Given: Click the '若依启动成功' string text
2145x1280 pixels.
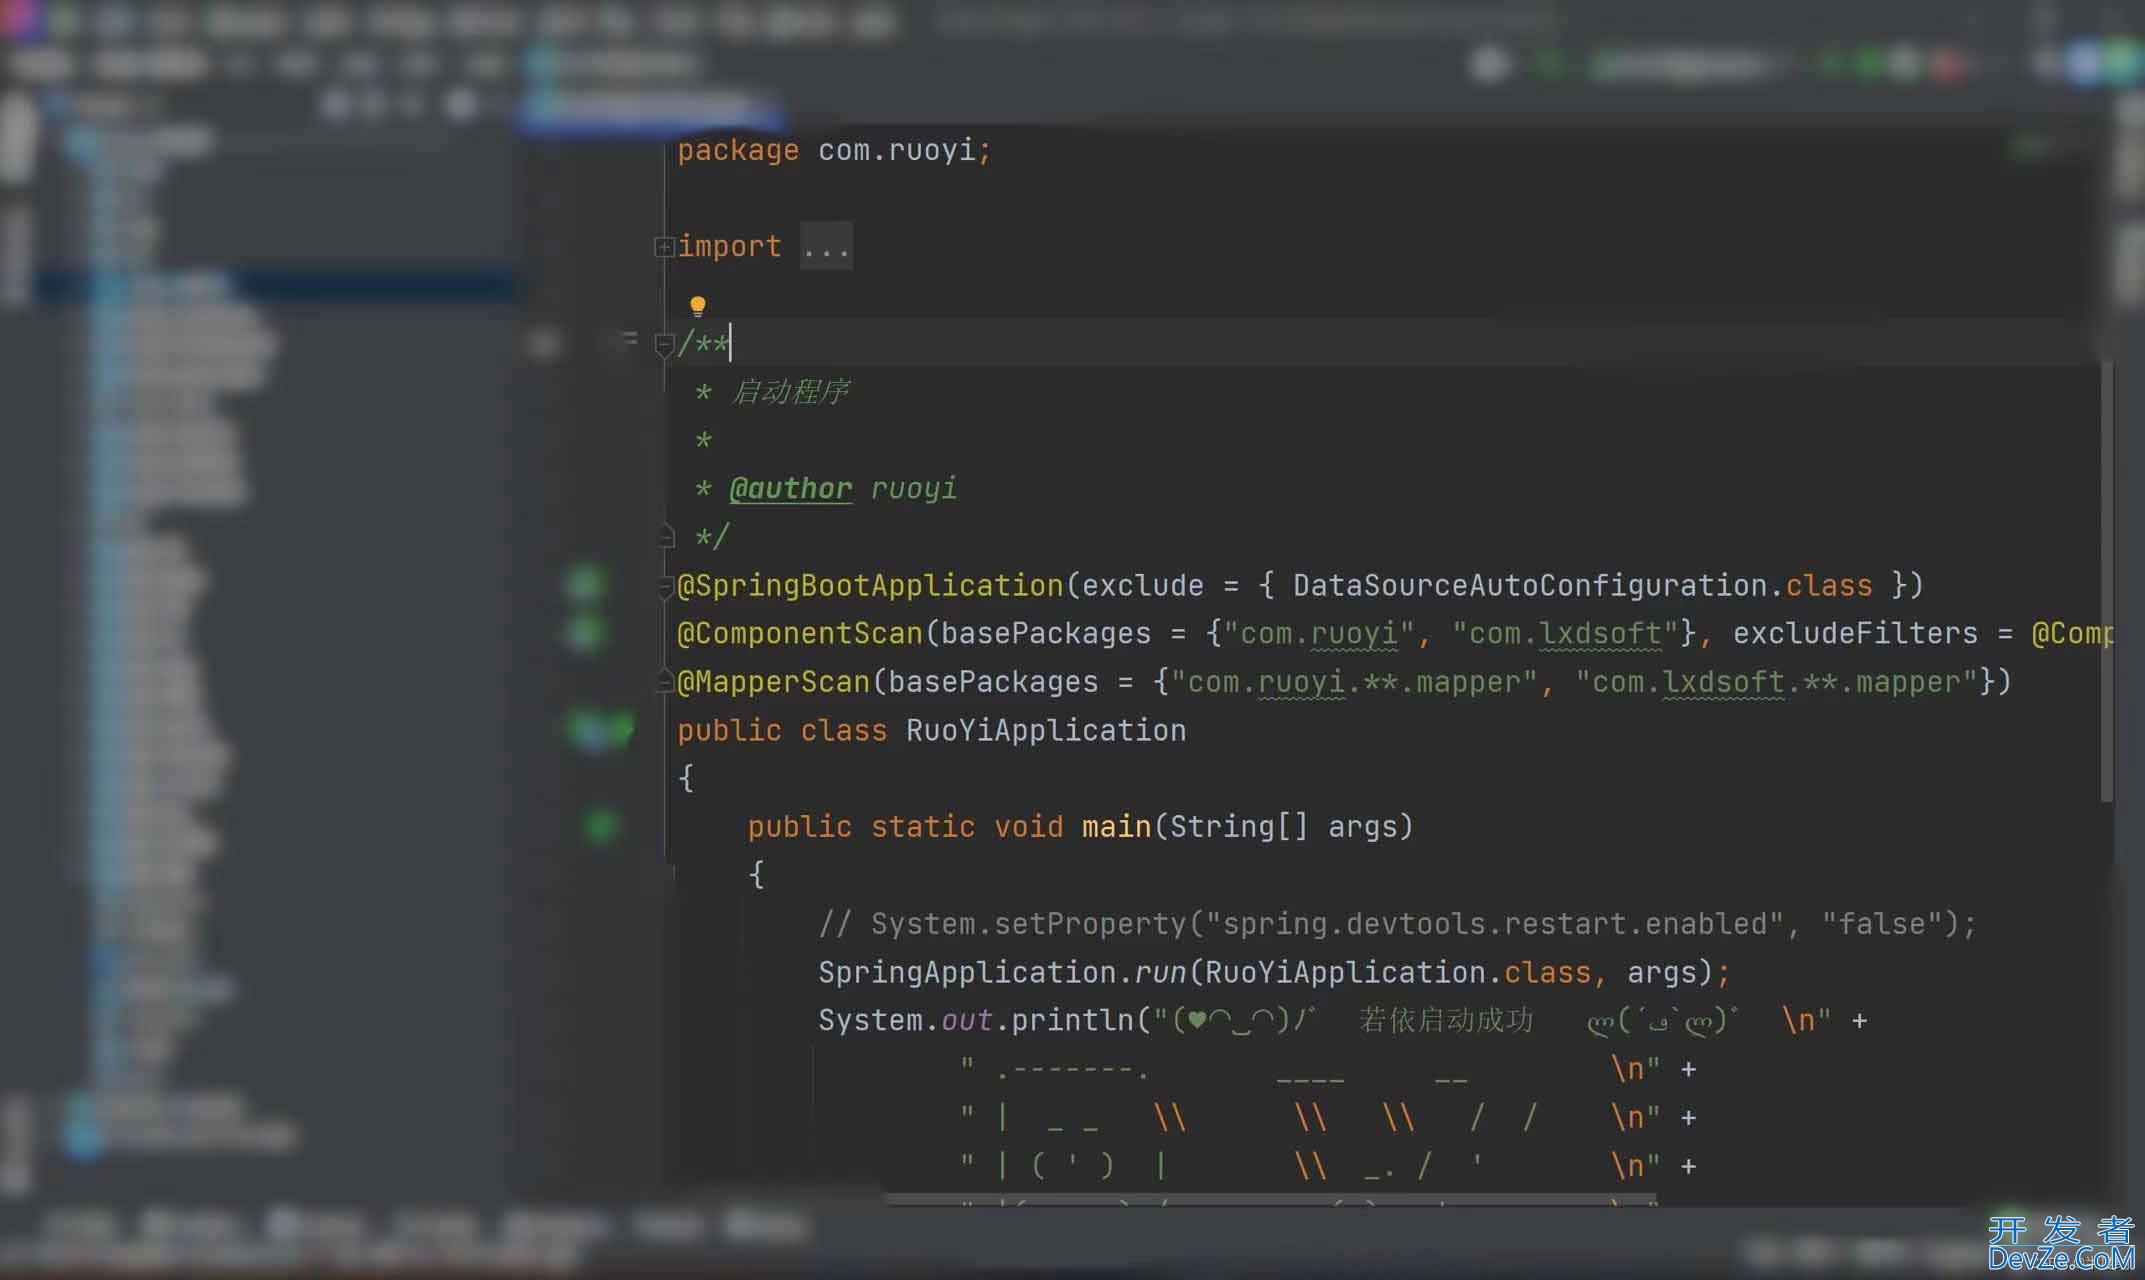Looking at the screenshot, I should [1445, 1021].
